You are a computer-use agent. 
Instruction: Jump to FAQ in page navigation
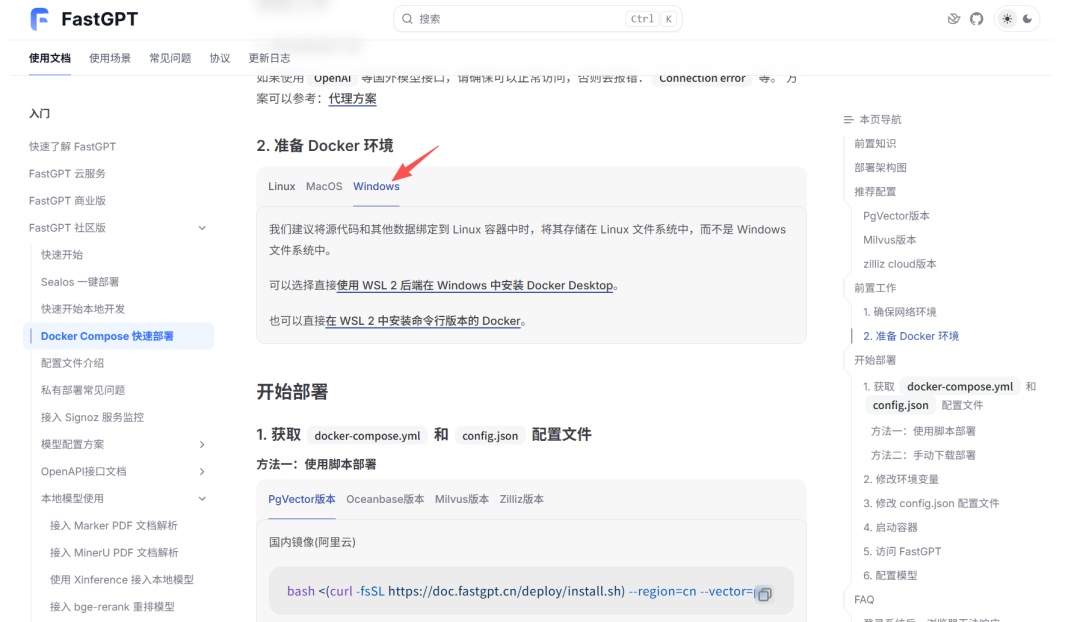pos(864,600)
